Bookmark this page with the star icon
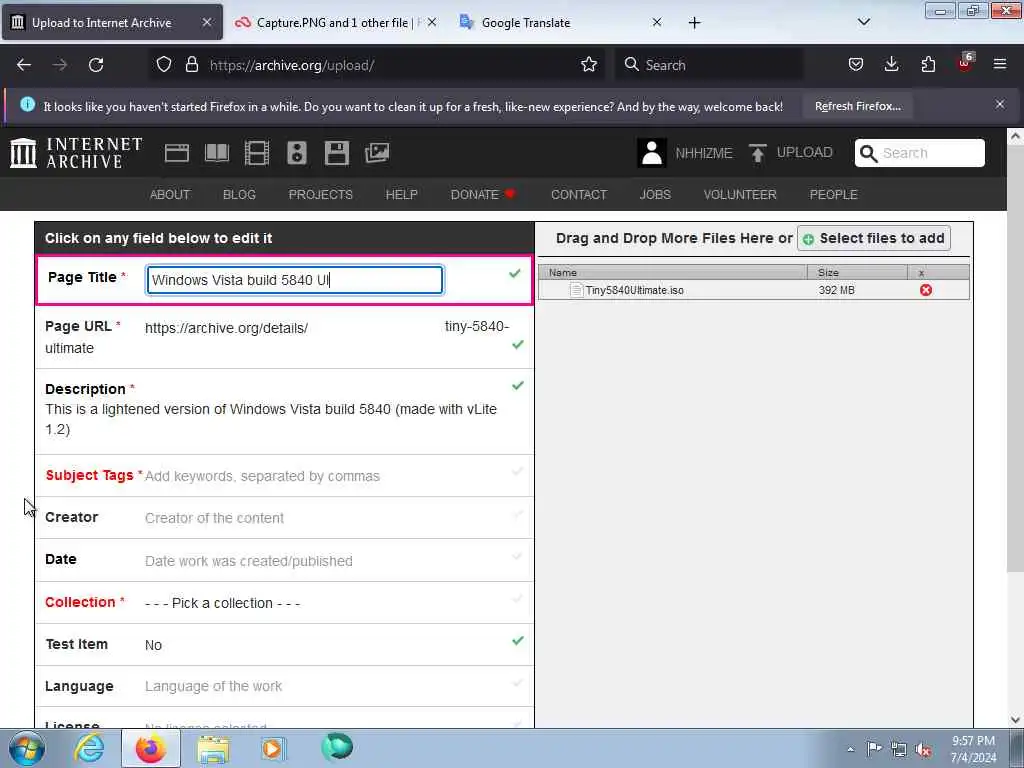 588,65
